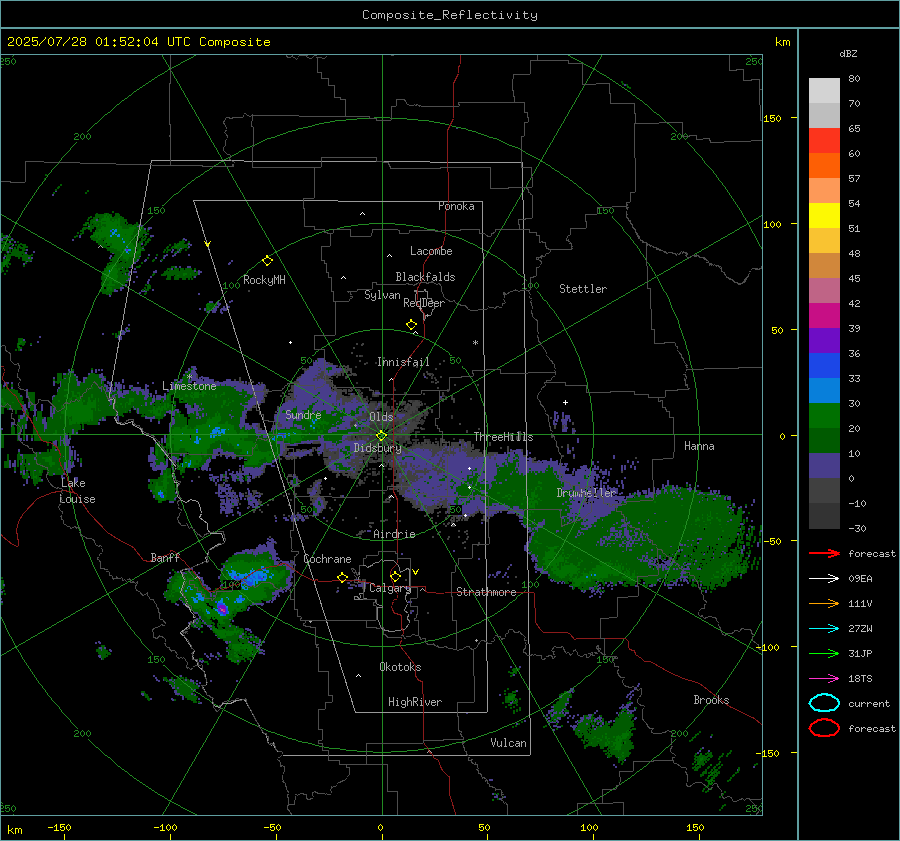Click the Airdrie city label
This screenshot has width=900, height=841.
point(394,534)
